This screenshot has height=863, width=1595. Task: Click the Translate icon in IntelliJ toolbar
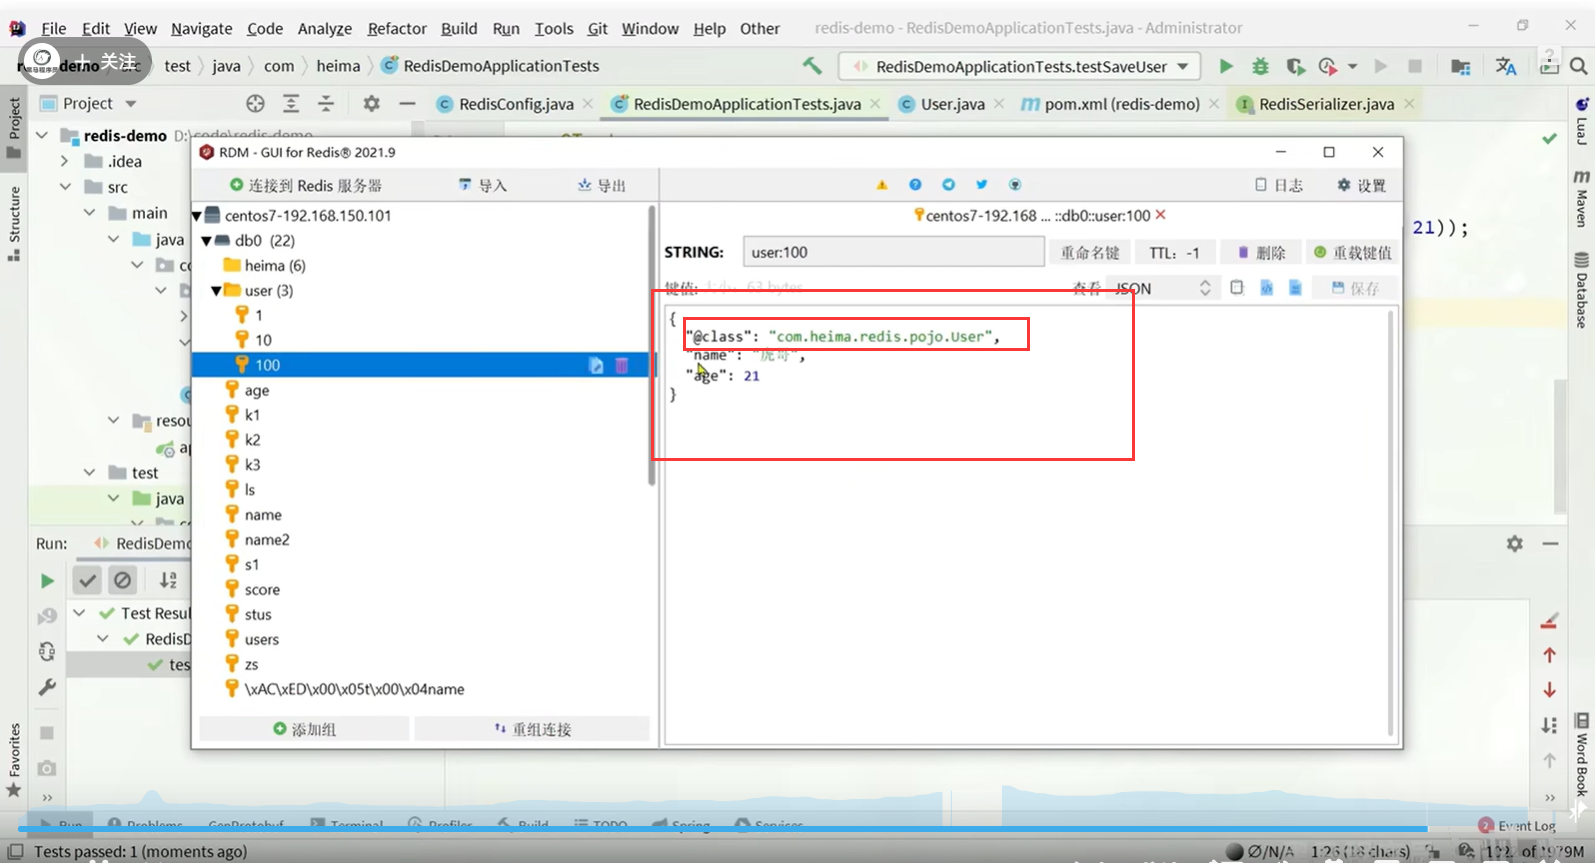point(1506,66)
